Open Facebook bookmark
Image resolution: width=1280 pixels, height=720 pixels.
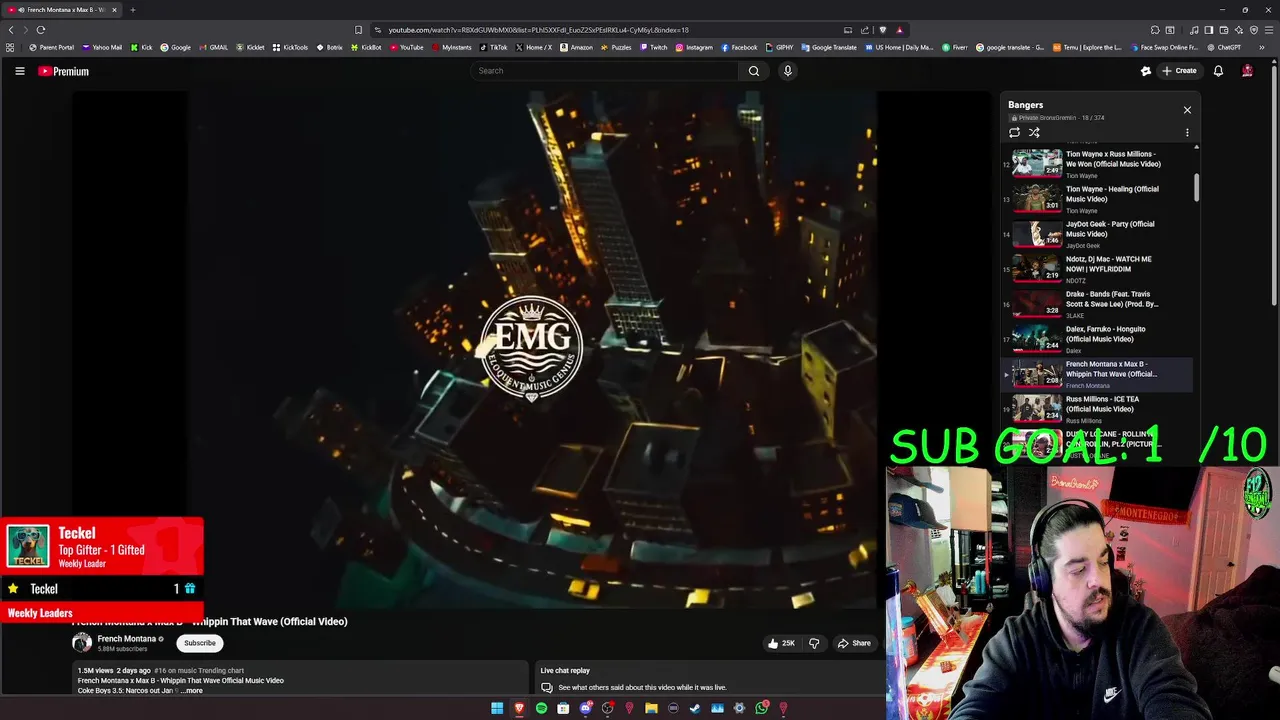[739, 47]
